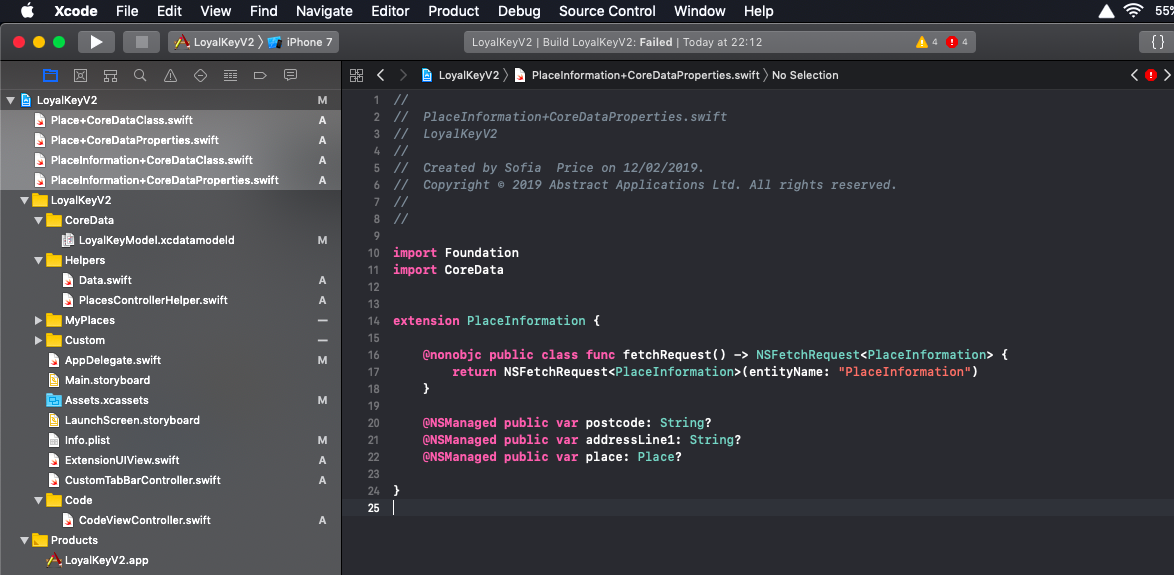Open the Find navigator magnifier icon
The width and height of the screenshot is (1174, 575).
point(140,75)
